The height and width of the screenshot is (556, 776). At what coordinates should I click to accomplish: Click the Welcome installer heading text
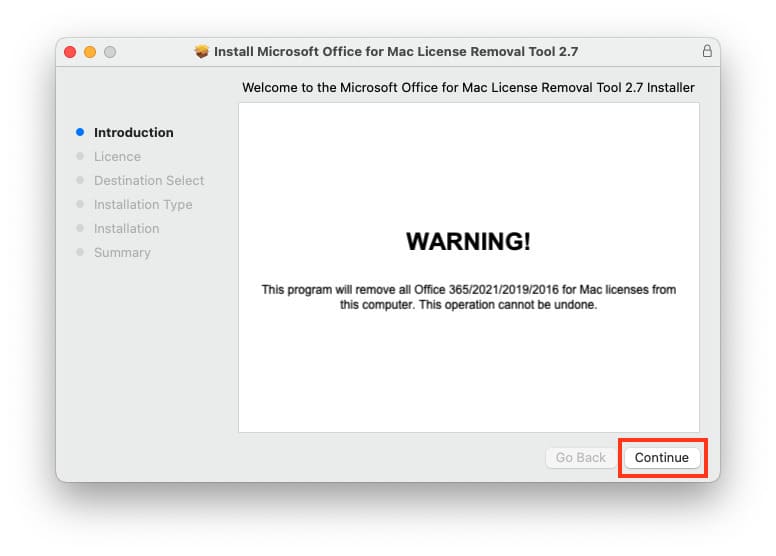point(468,88)
